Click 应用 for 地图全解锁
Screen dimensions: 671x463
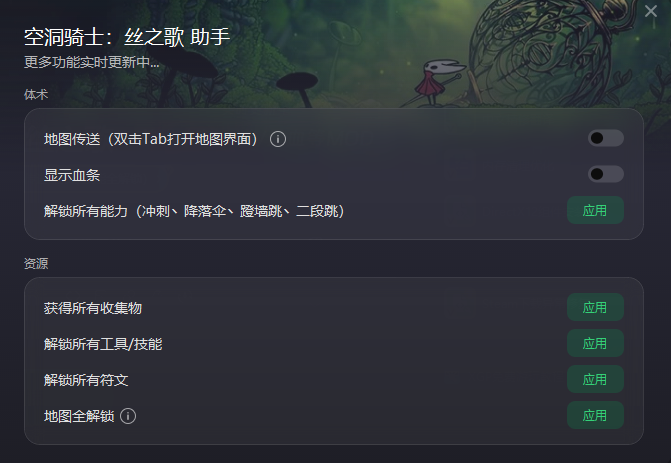coord(595,415)
